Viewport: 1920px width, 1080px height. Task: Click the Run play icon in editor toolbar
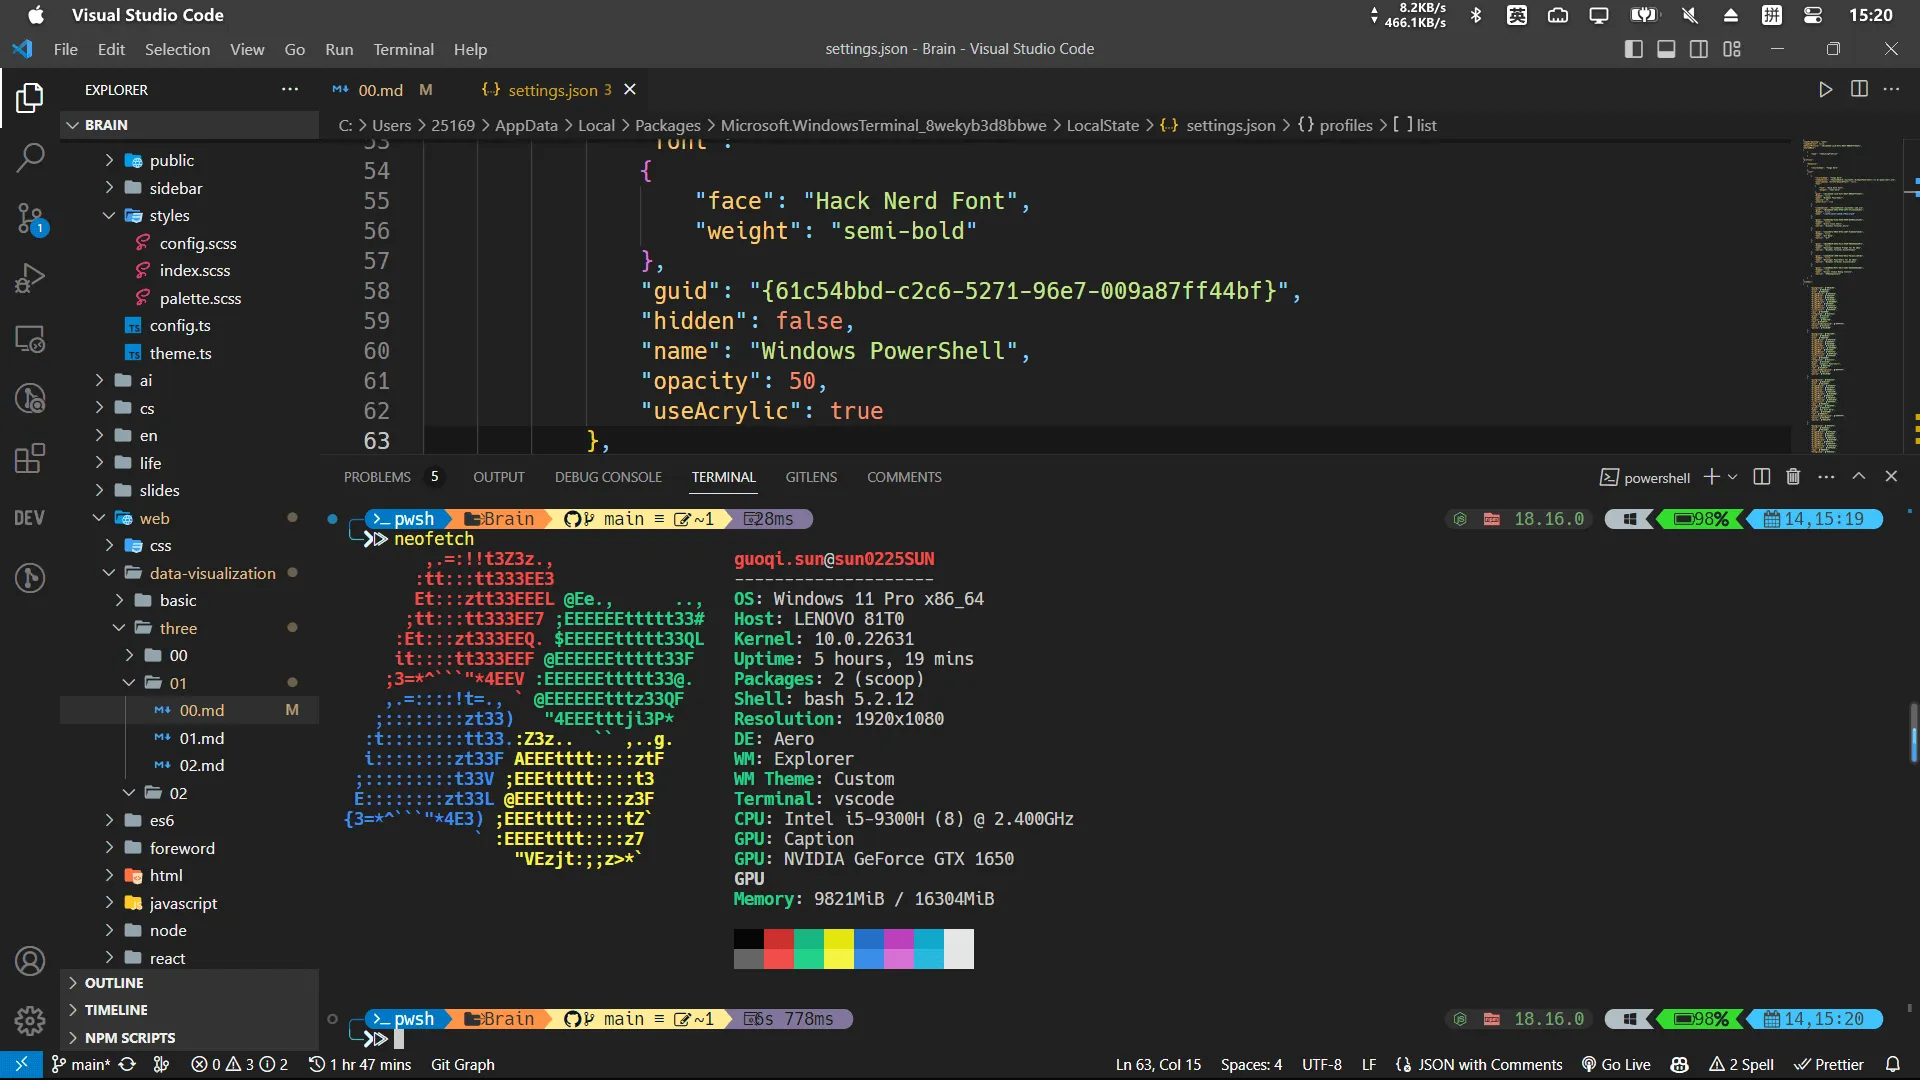[1825, 89]
